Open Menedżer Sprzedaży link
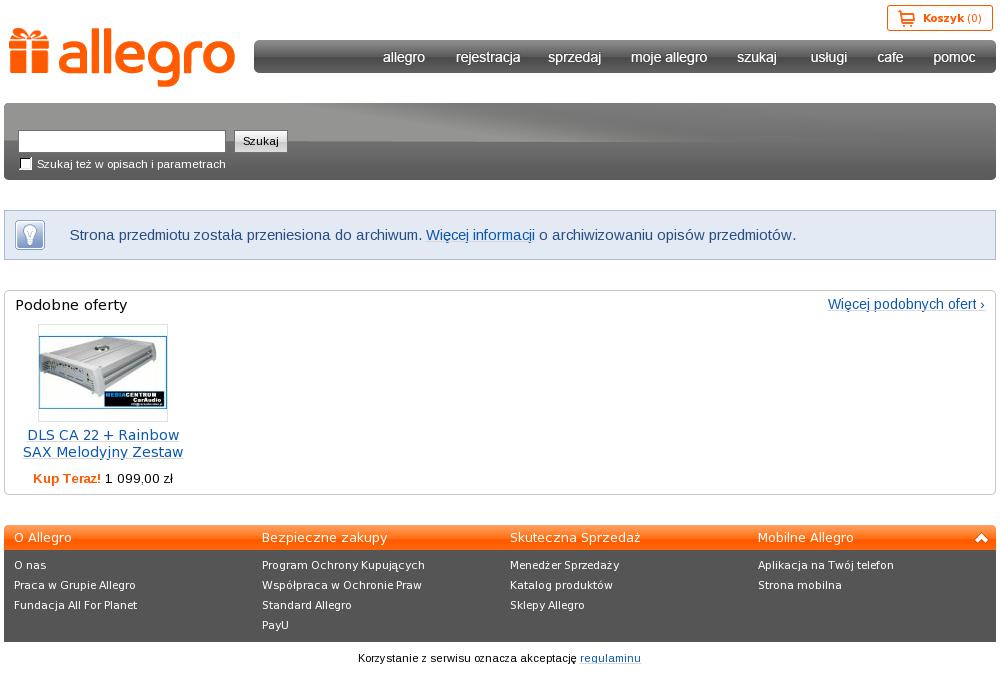1000x678 pixels. 564,565
